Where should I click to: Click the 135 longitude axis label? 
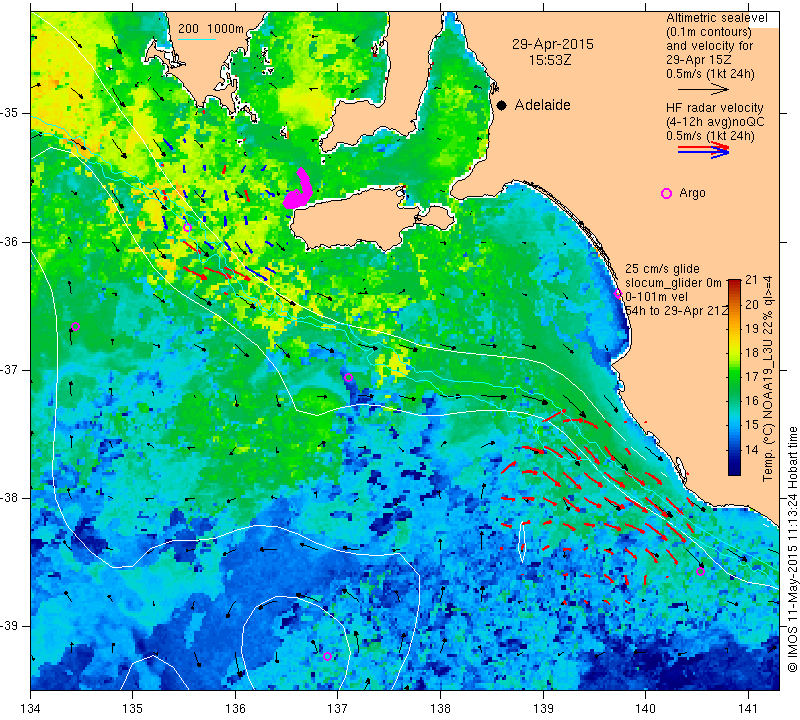click(x=133, y=709)
